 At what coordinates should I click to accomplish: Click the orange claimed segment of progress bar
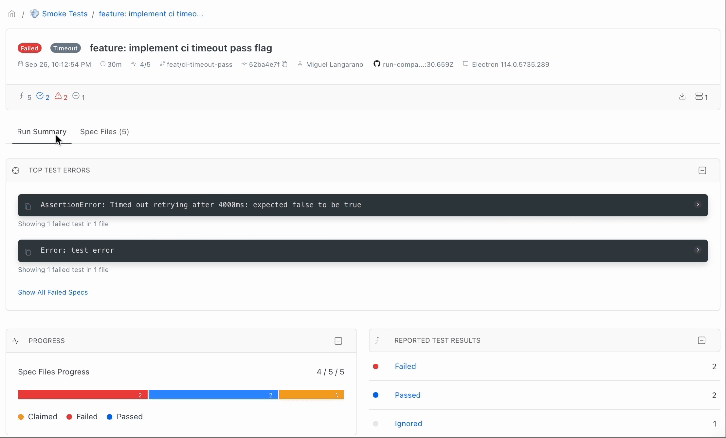point(312,394)
